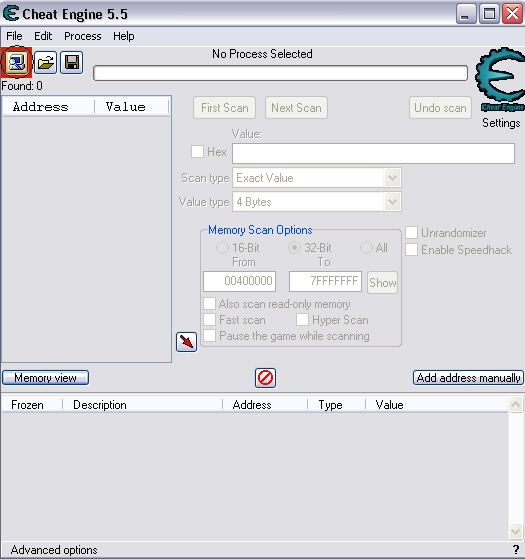The width and height of the screenshot is (525, 559).
Task: Click the Description column header
Action: (x=143, y=405)
